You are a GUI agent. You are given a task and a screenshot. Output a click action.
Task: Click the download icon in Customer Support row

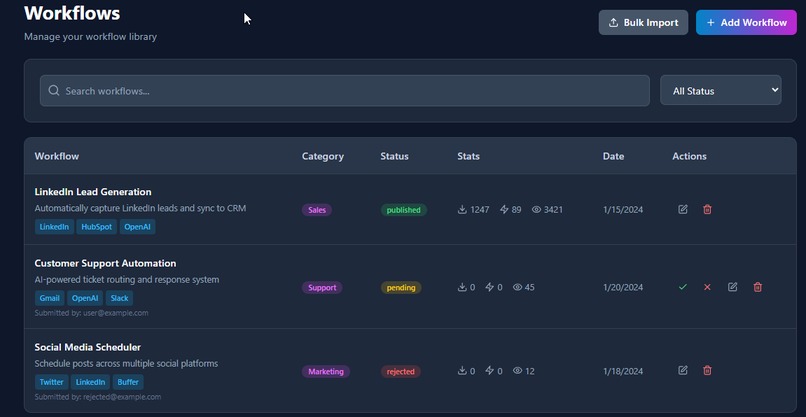462,287
